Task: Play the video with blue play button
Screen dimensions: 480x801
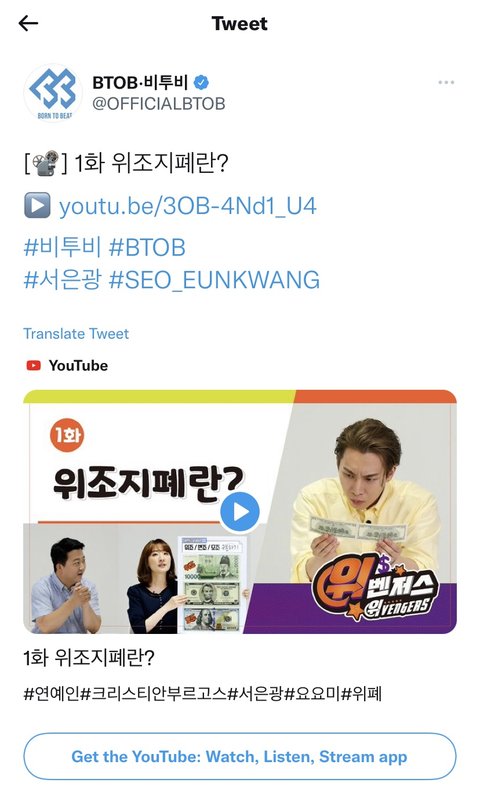Action: [239, 512]
